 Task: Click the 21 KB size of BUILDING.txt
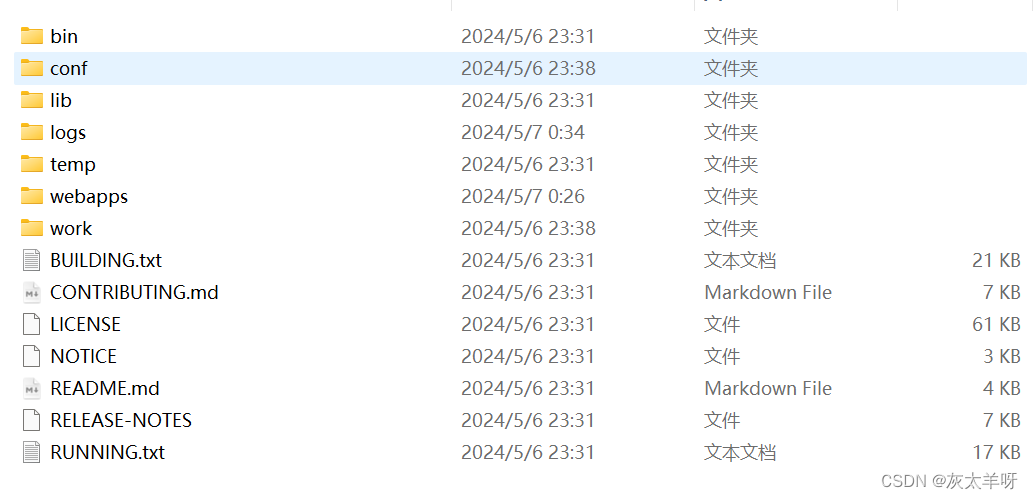(x=996, y=260)
